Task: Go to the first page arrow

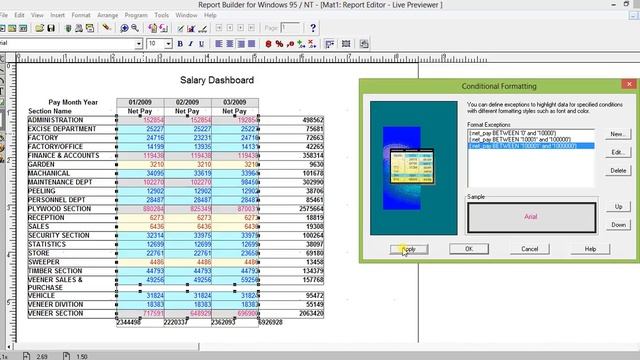Action: 219,28
